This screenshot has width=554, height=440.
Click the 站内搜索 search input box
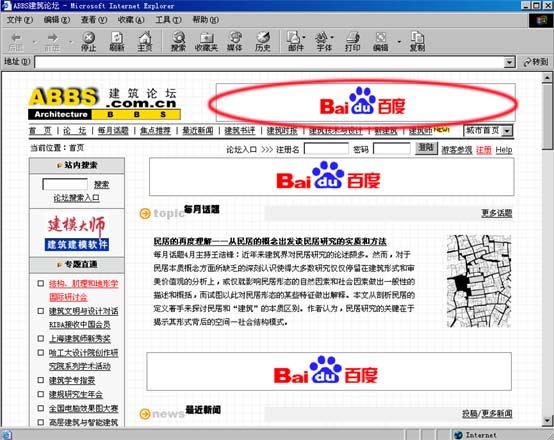point(65,184)
